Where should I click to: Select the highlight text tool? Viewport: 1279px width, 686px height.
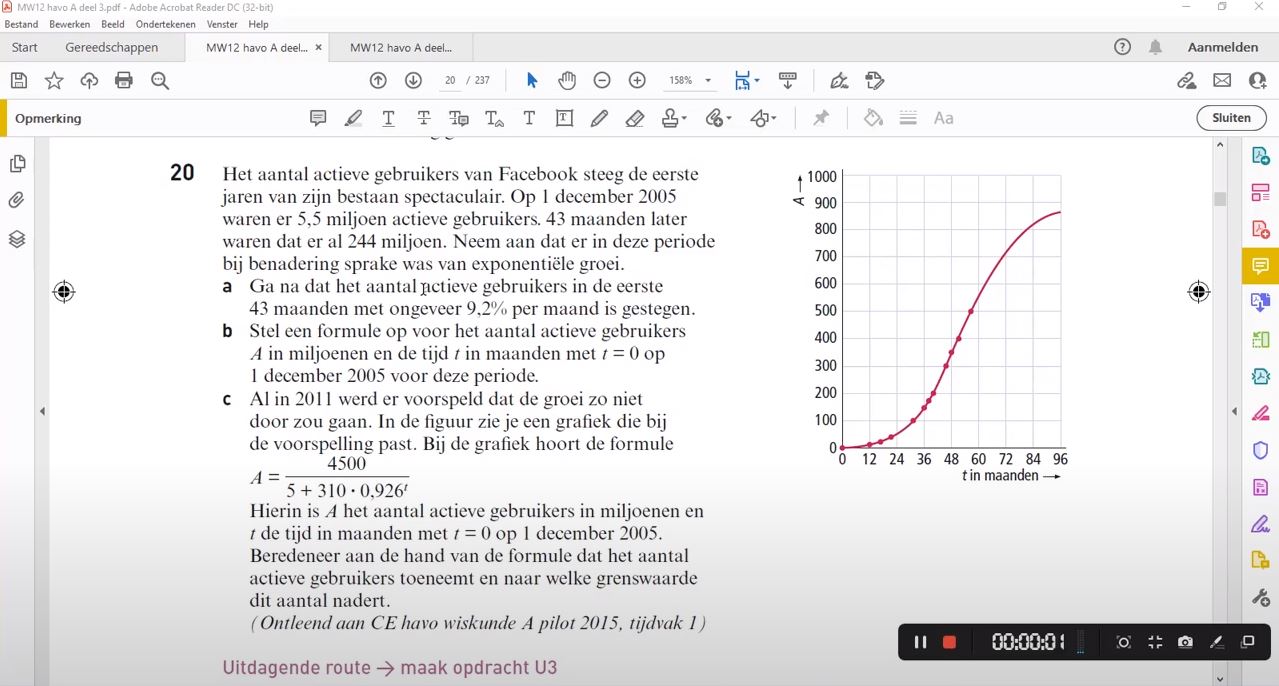click(353, 118)
